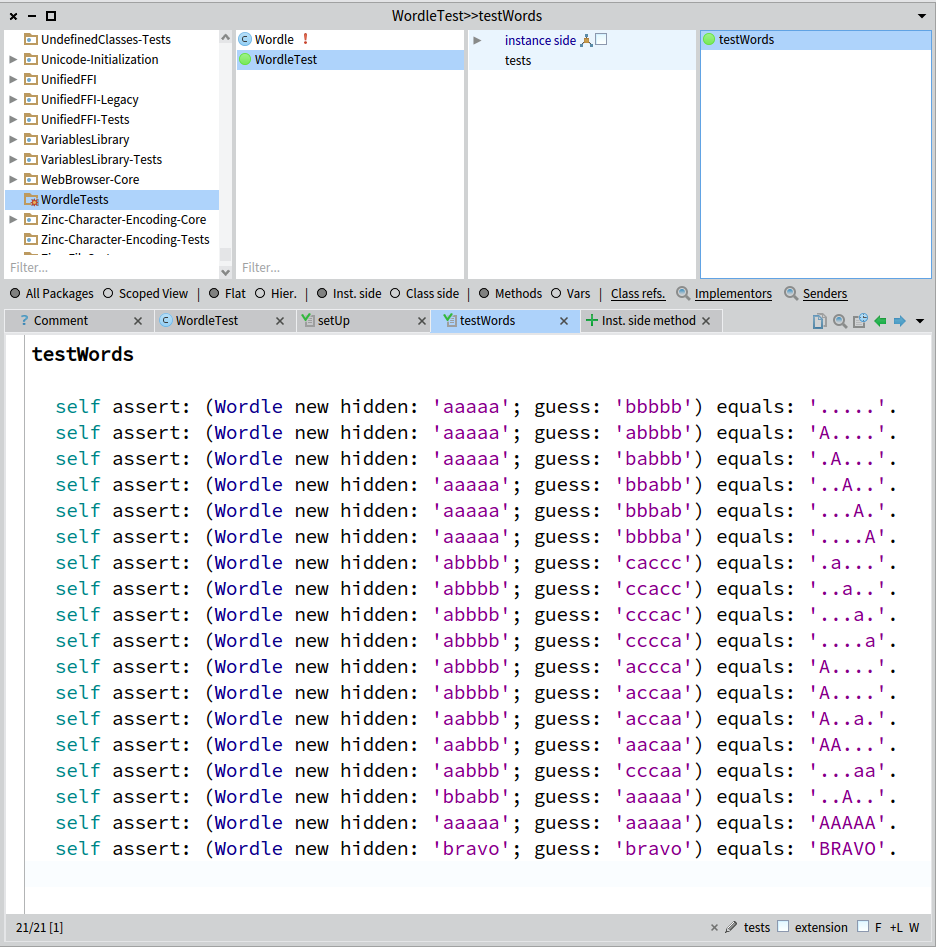
Task: Click the tests protocol label in status bar
Action: 757,928
